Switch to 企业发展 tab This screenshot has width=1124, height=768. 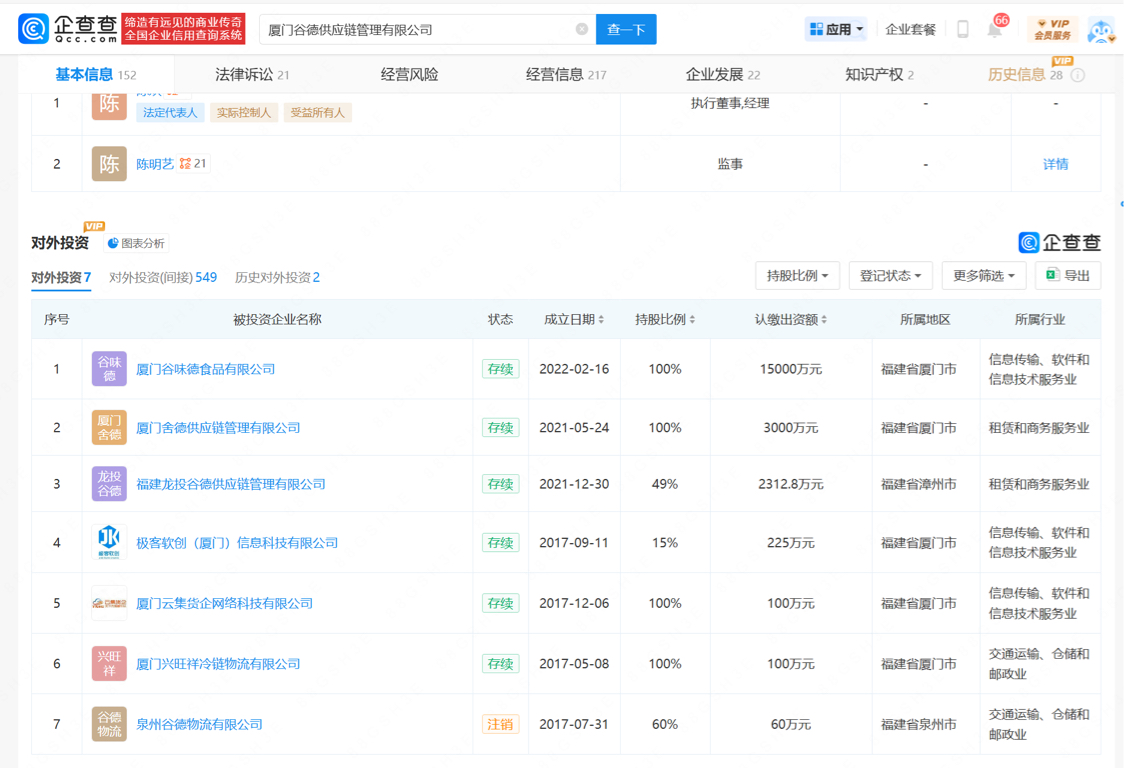[723, 75]
